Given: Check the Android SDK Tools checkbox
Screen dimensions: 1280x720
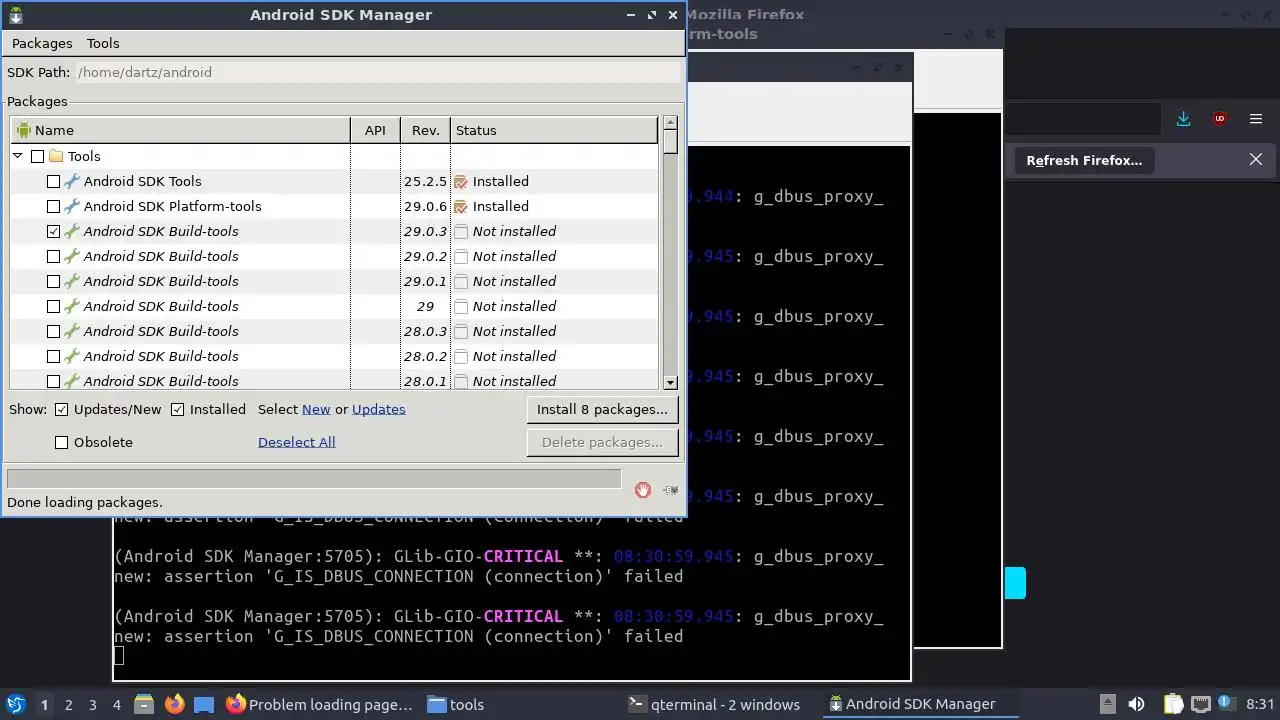Looking at the screenshot, I should pyautogui.click(x=53, y=181).
